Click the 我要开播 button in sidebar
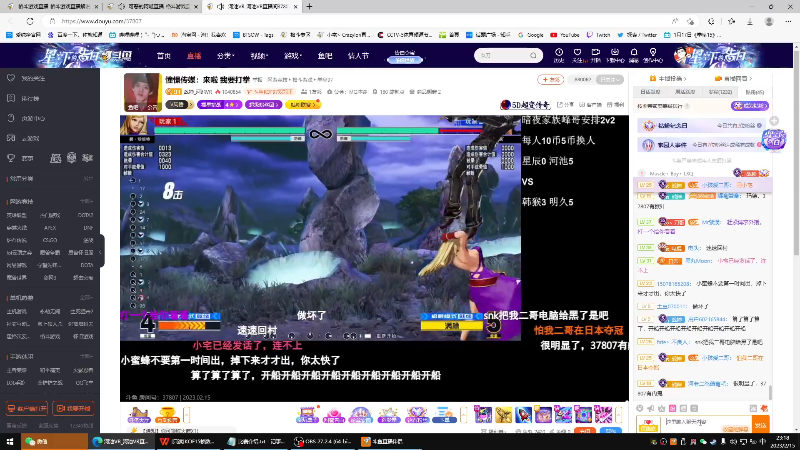Image resolution: width=800 pixels, height=450 pixels. coord(74,409)
